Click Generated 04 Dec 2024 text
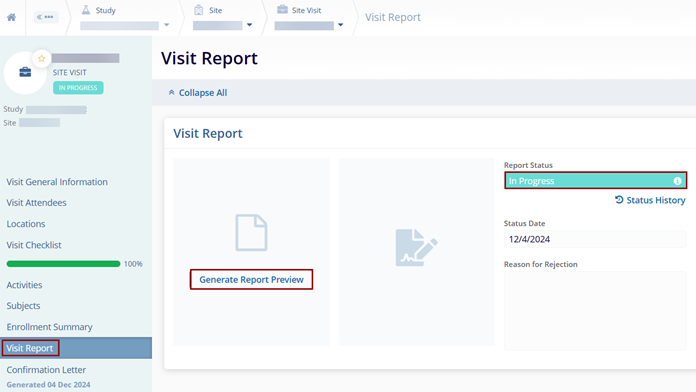This screenshot has width=696, height=392. pyautogui.click(x=48, y=384)
